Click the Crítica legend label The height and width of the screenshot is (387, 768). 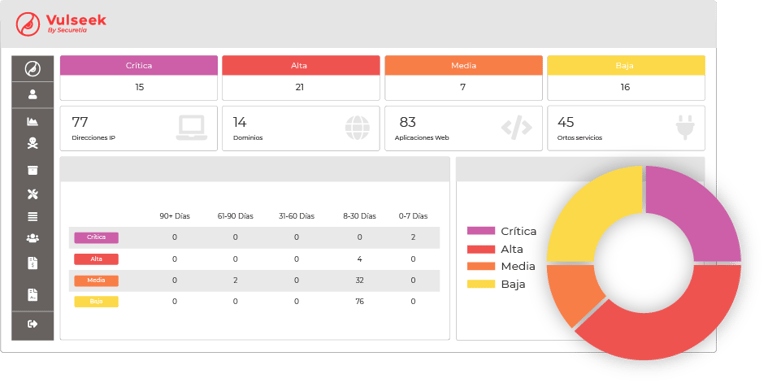(x=518, y=231)
